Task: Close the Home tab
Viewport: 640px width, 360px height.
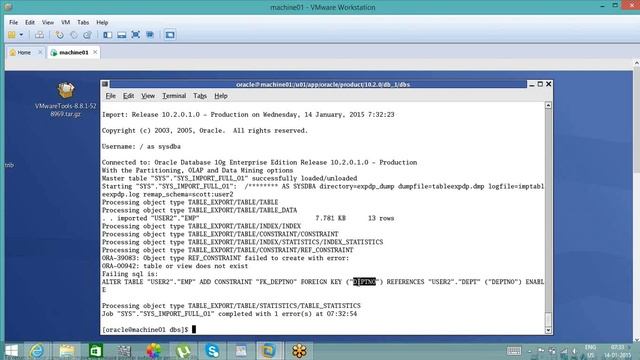Action: tap(40, 52)
